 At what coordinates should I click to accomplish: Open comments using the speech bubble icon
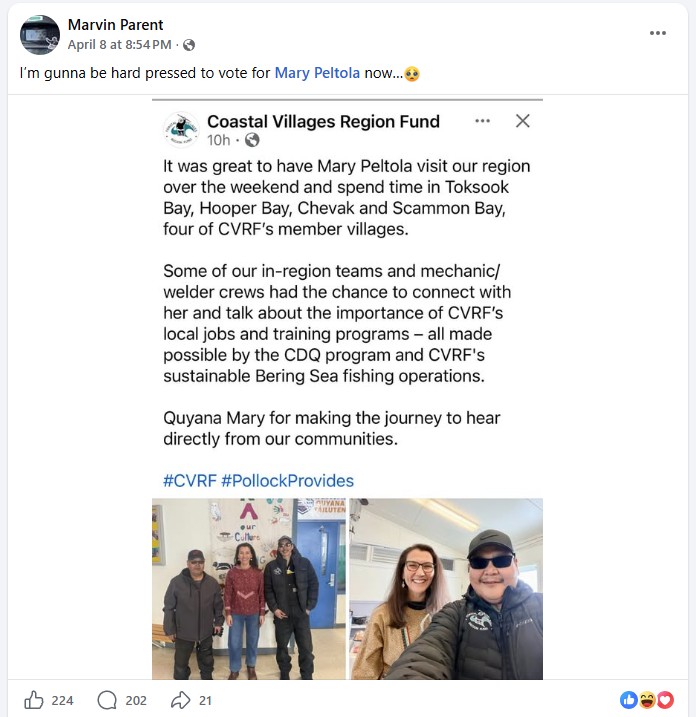(x=107, y=700)
